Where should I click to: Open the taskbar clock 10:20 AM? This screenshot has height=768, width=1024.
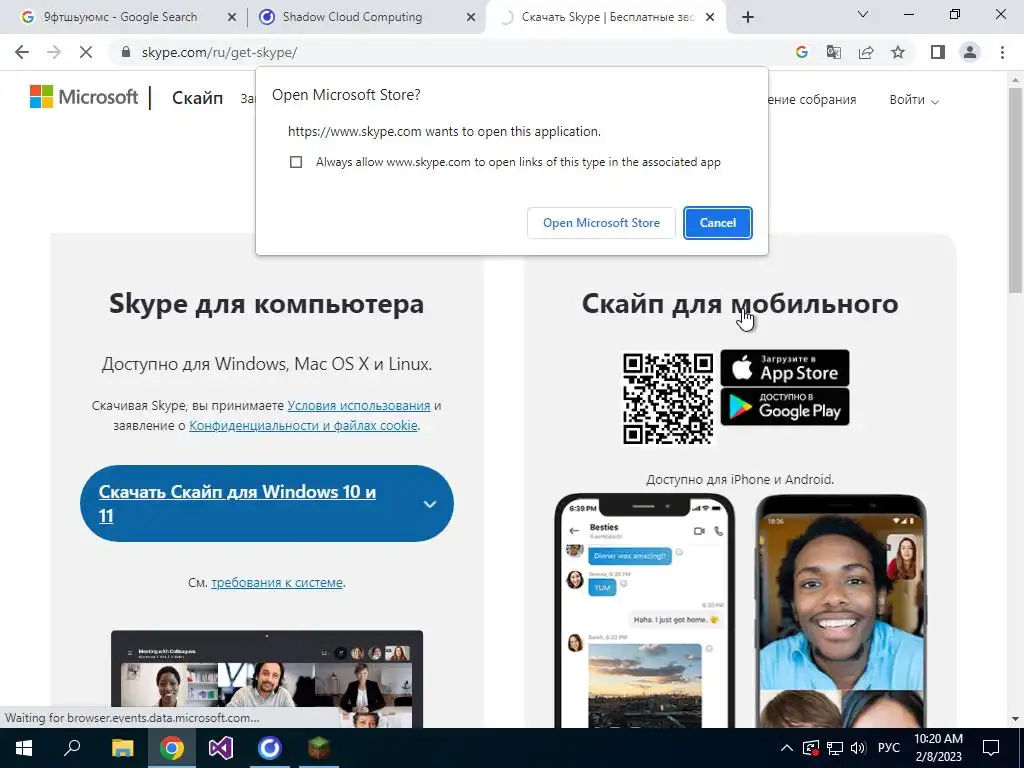[x=938, y=748]
